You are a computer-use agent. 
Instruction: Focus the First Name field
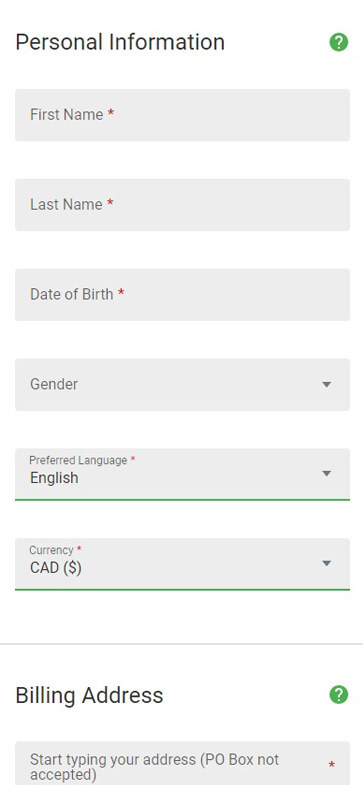tap(182, 115)
